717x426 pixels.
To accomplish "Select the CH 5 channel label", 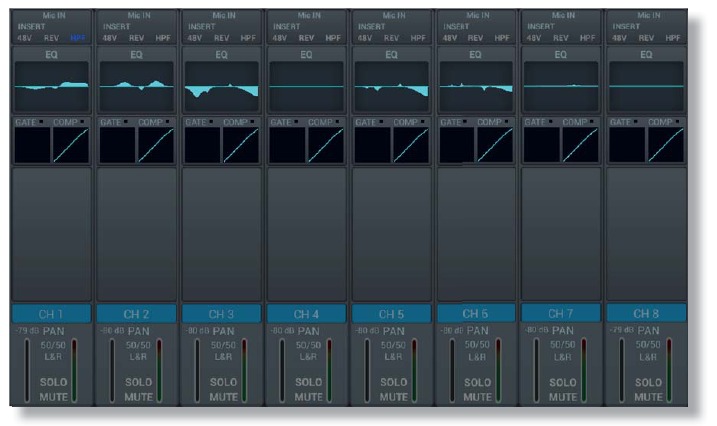I will tap(391, 314).
